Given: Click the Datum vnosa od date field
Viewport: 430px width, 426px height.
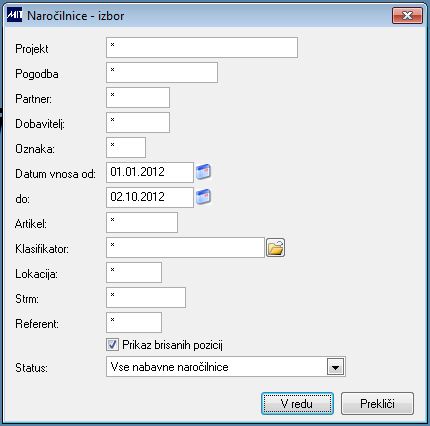Looking at the screenshot, I should click(x=150, y=172).
